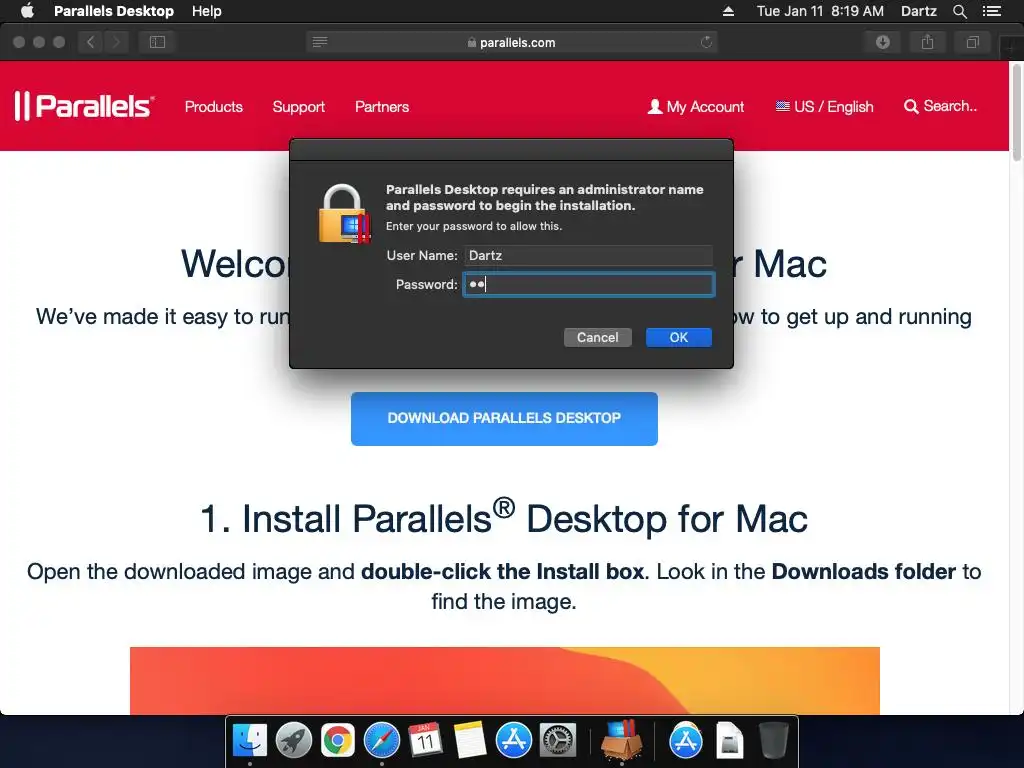The width and height of the screenshot is (1024, 768).
Task: Confirm password with OK
Action: click(x=679, y=338)
